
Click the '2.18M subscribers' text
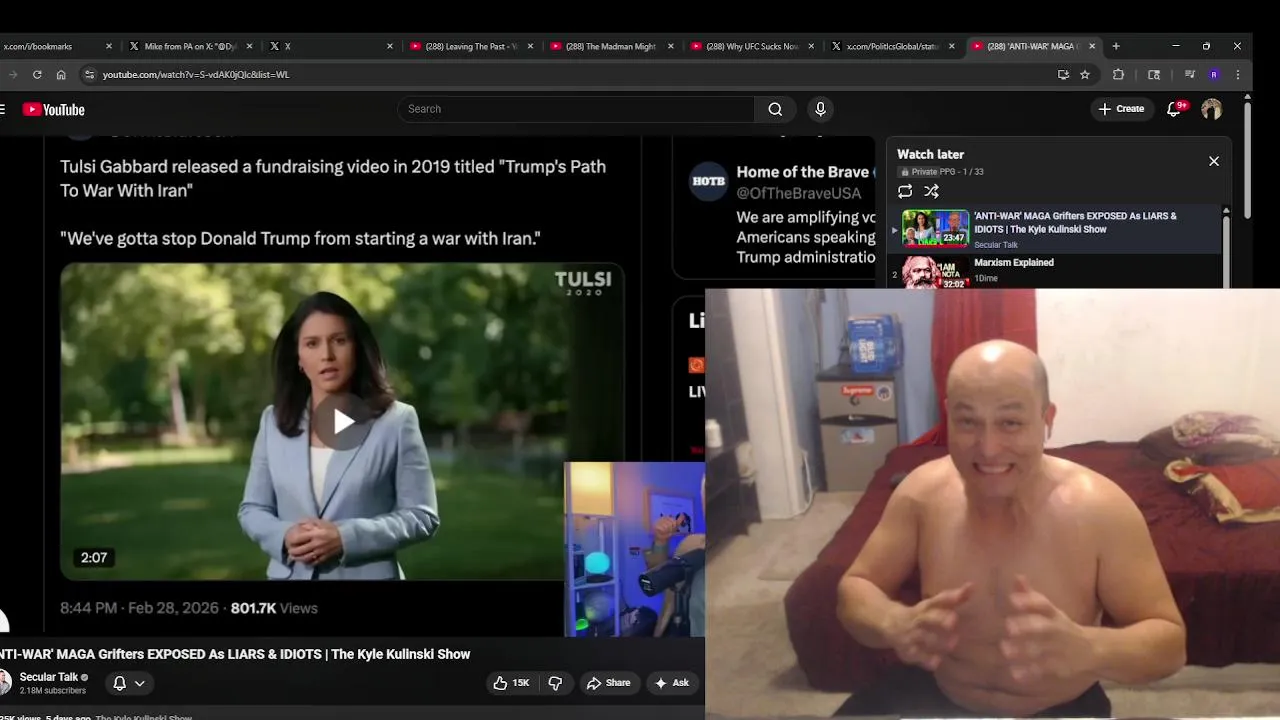[52, 691]
